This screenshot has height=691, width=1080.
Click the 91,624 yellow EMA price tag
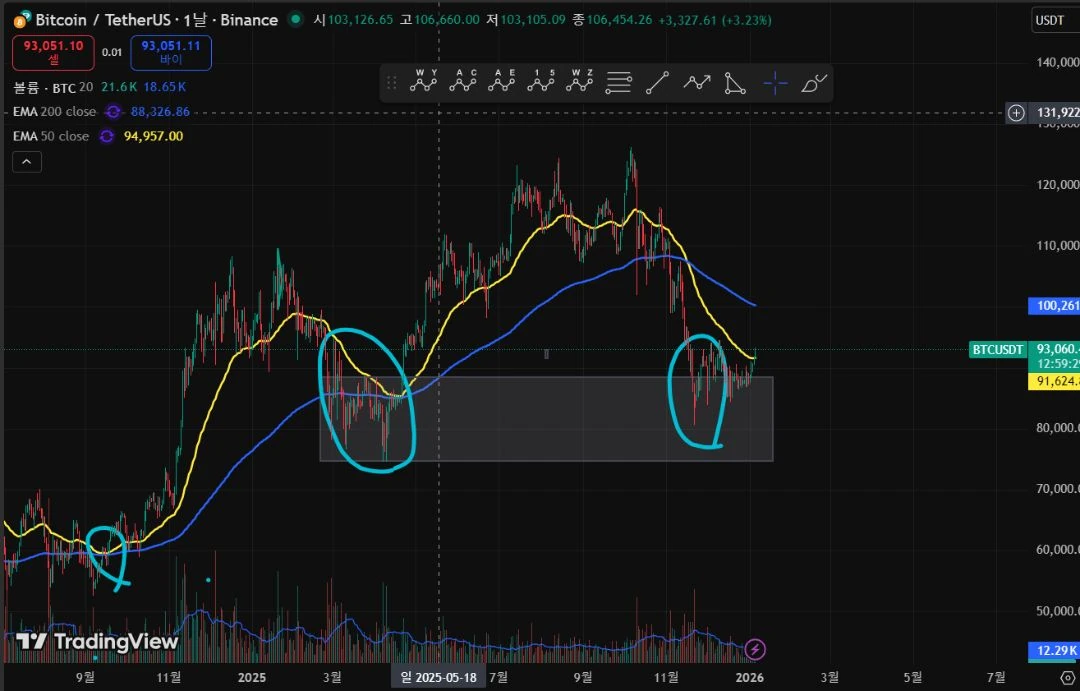click(x=1054, y=381)
